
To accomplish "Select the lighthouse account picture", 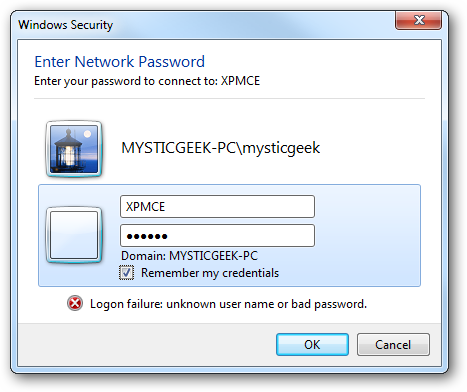I will [74, 149].
